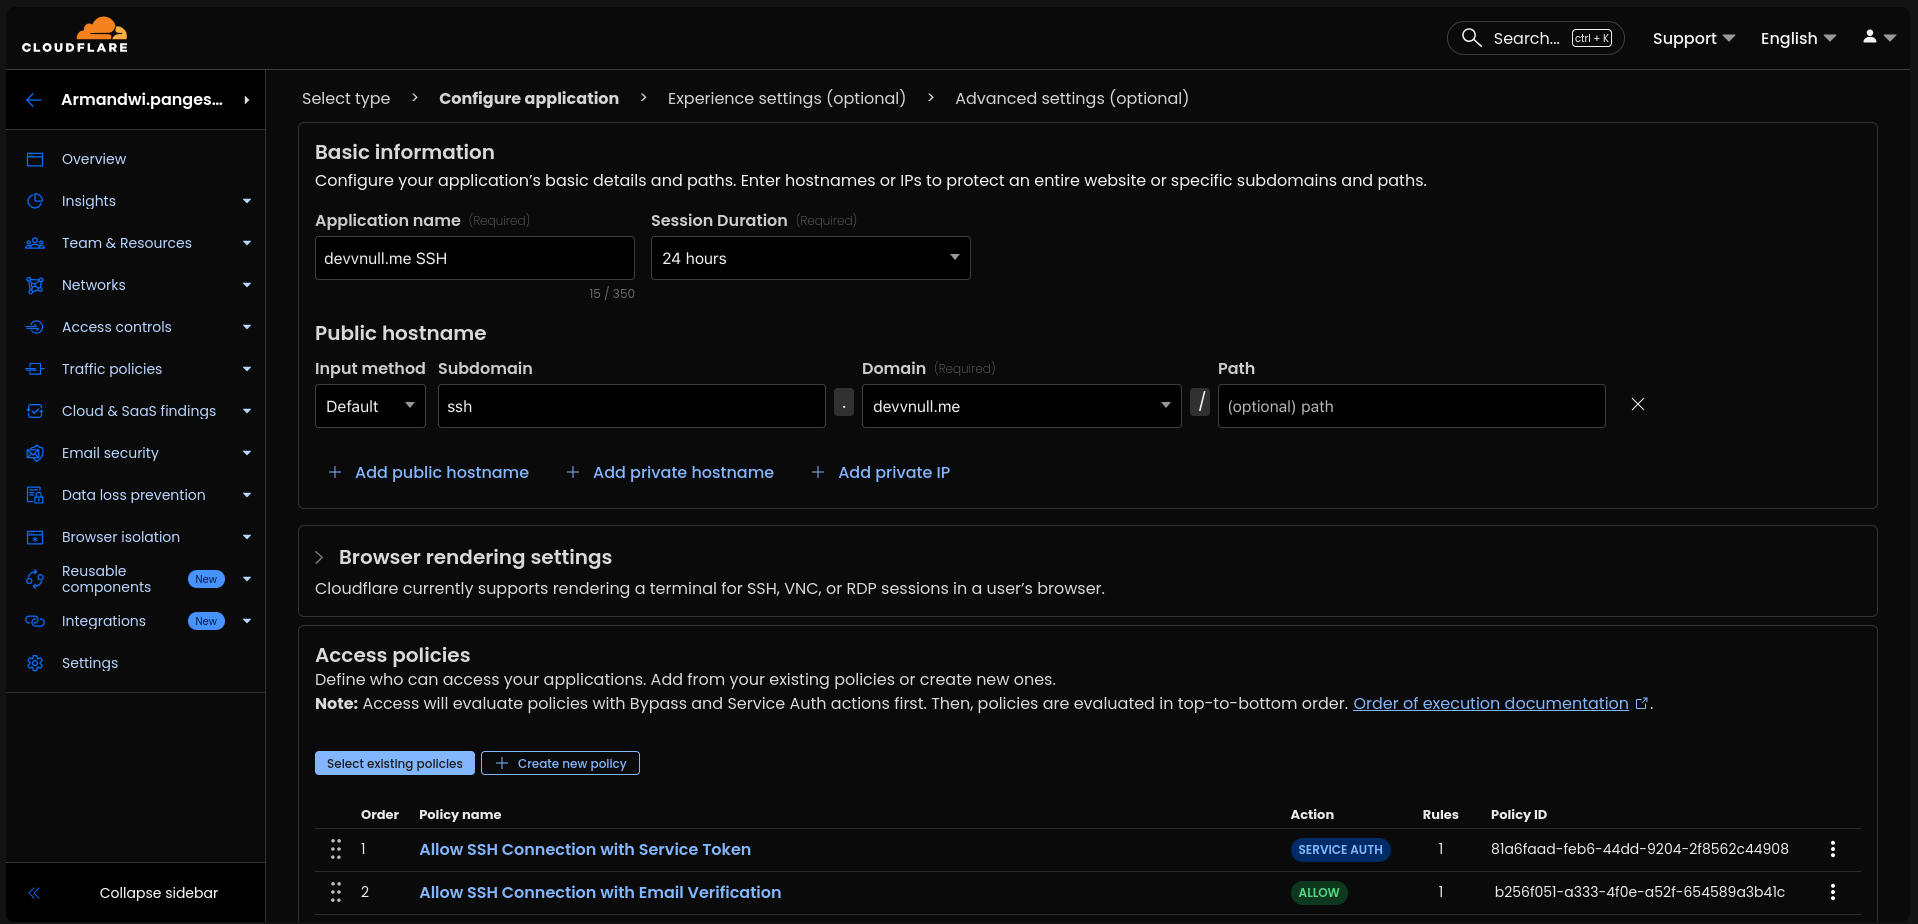Viewport: 1918px width, 924px height.
Task: Expand the Access controls menu arrow
Action: click(247, 327)
